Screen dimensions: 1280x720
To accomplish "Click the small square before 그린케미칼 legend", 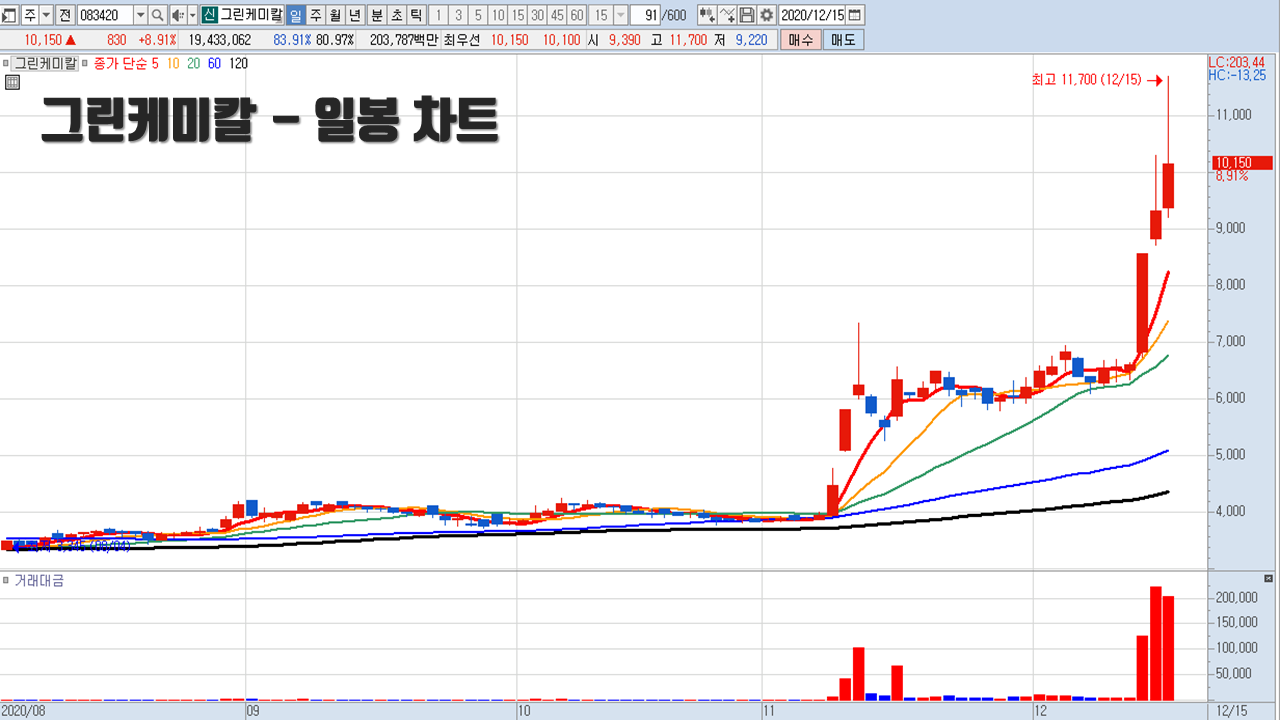I will 6,63.
